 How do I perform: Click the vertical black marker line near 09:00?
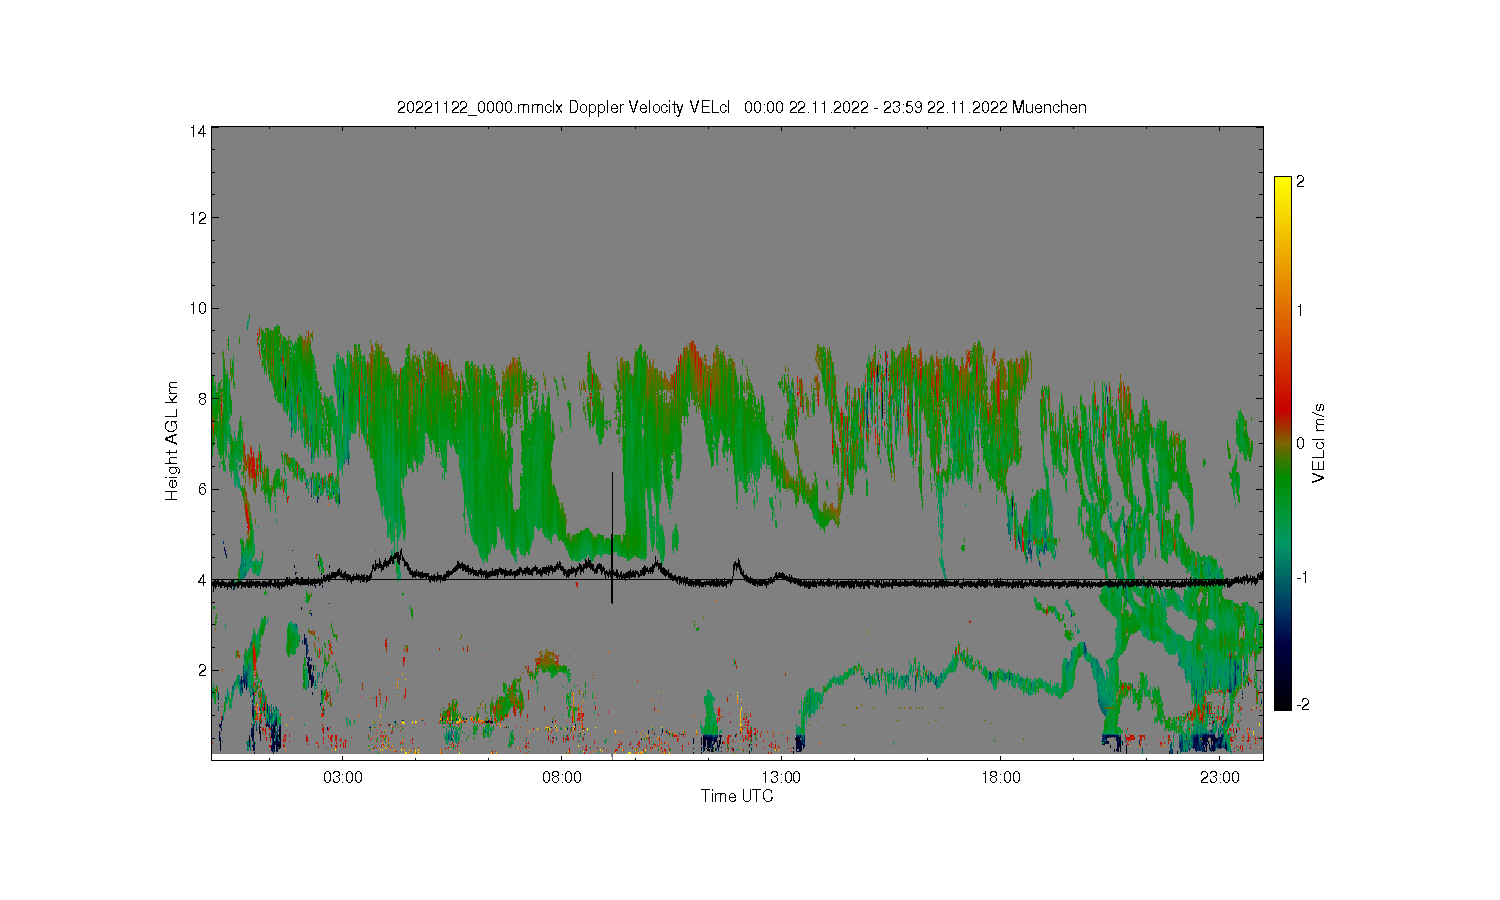click(612, 538)
